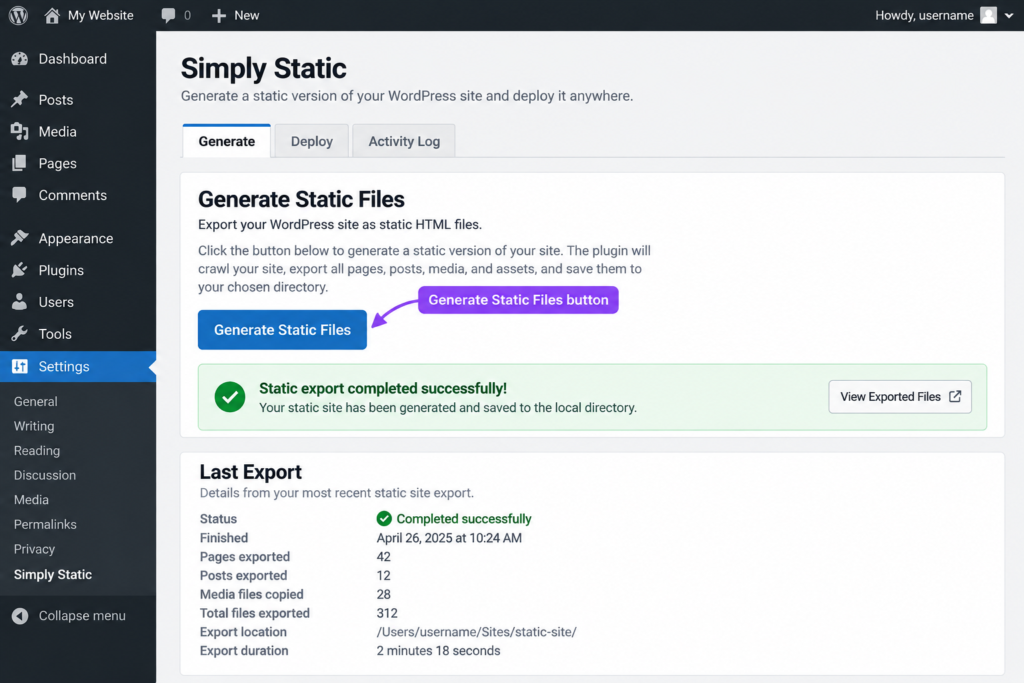The width and height of the screenshot is (1024, 683).
Task: Click the Collapse menu label
Action: (x=82, y=616)
